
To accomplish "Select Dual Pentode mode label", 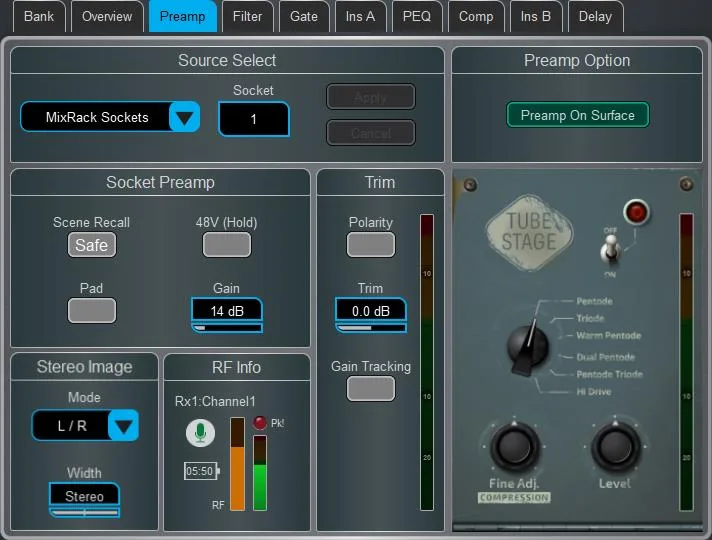I will [605, 357].
